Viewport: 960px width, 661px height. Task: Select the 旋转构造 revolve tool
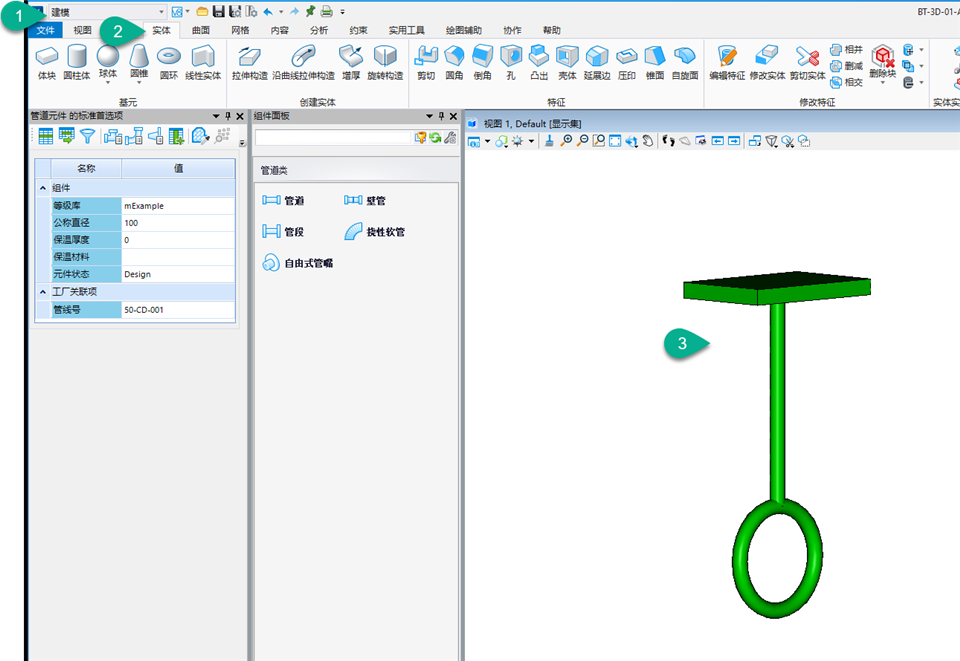[x=385, y=60]
